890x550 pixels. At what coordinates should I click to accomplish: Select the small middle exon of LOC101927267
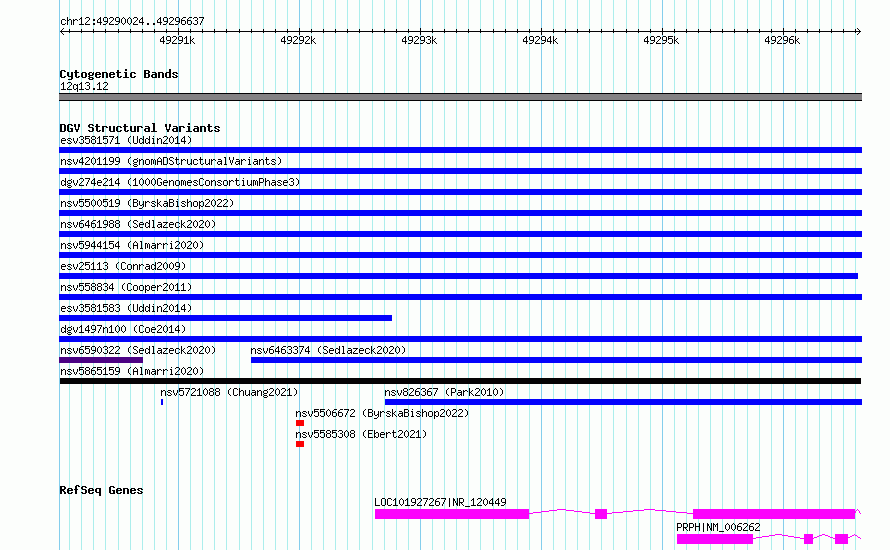pos(601,514)
